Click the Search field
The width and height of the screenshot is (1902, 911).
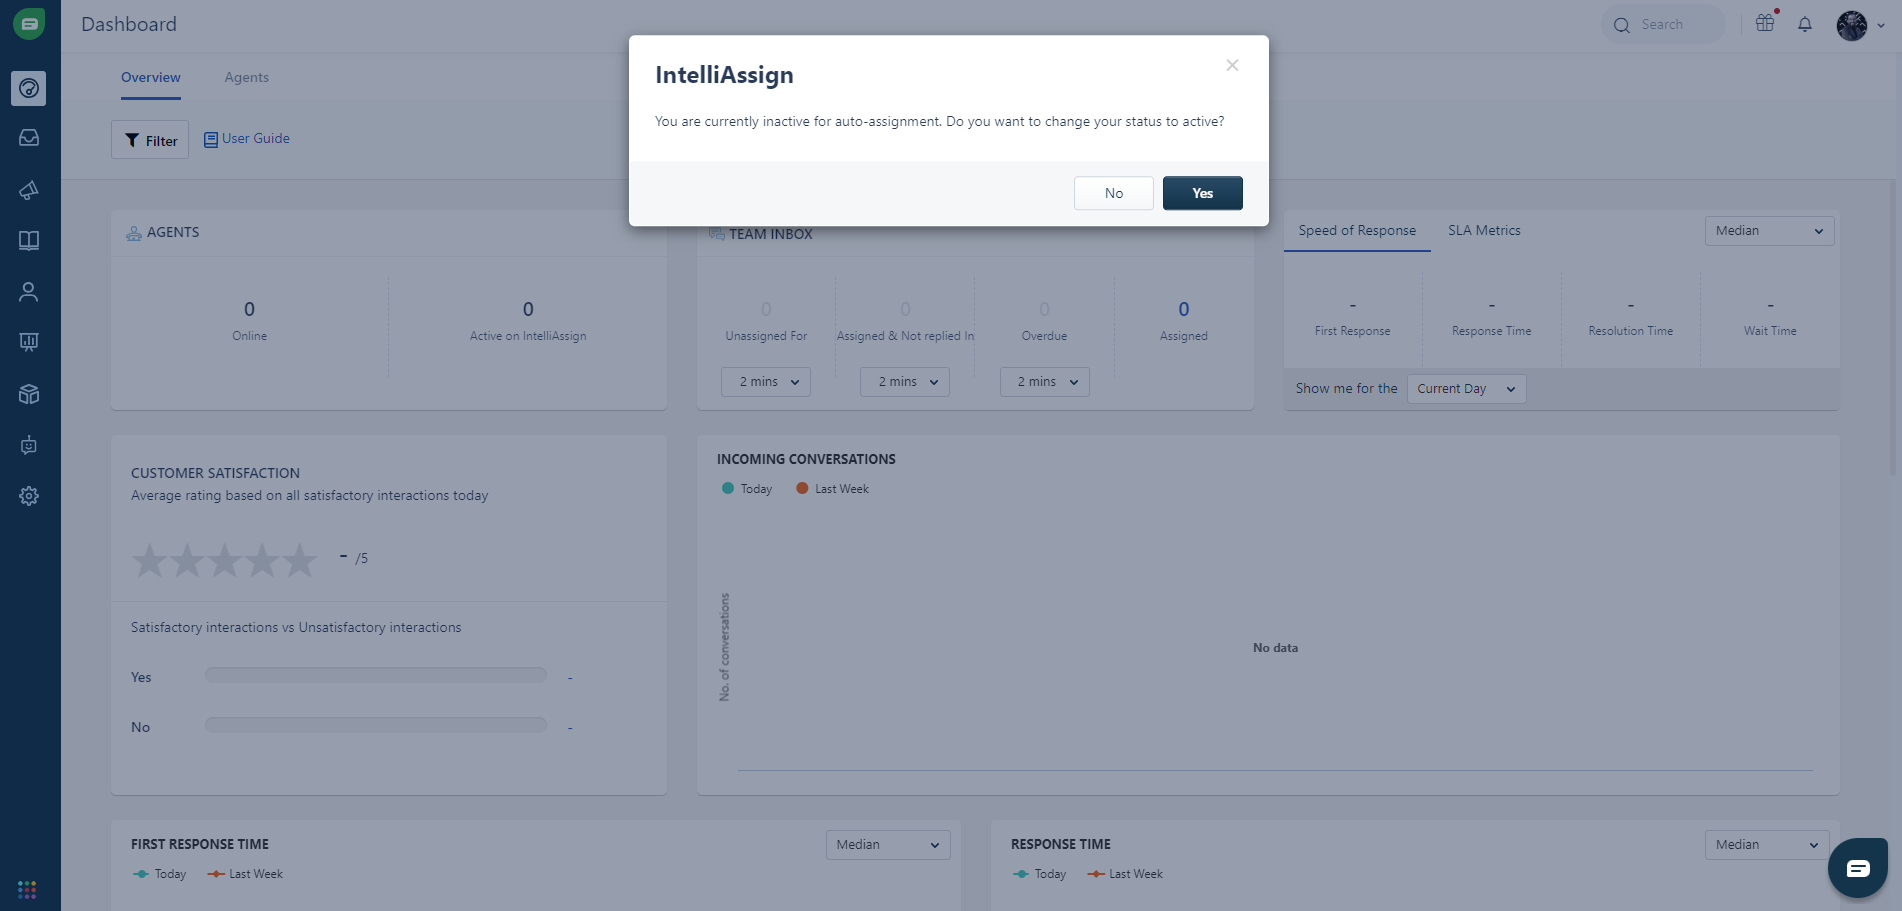point(1664,25)
